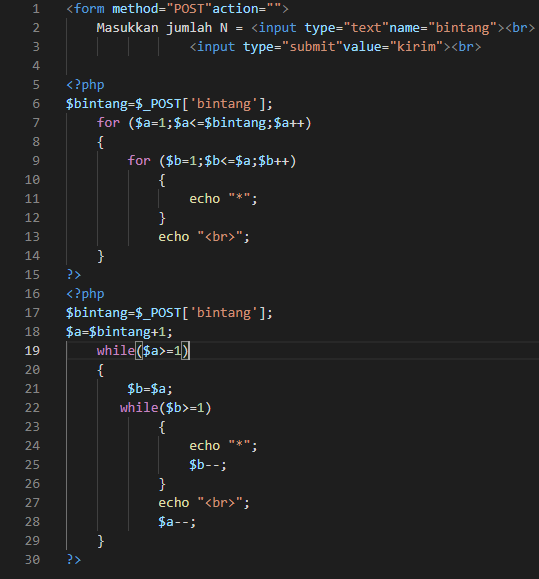Click line number 22 in the gutter
Image resolution: width=539 pixels, height=579 pixels.
(32, 408)
